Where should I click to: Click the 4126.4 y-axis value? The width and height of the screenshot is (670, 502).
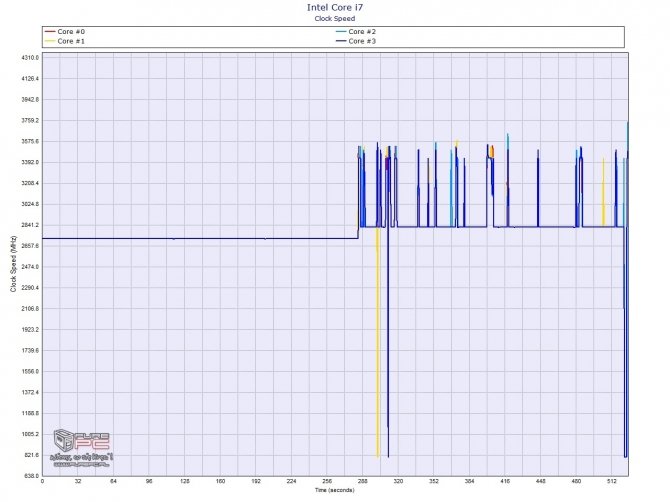pyautogui.click(x=30, y=79)
